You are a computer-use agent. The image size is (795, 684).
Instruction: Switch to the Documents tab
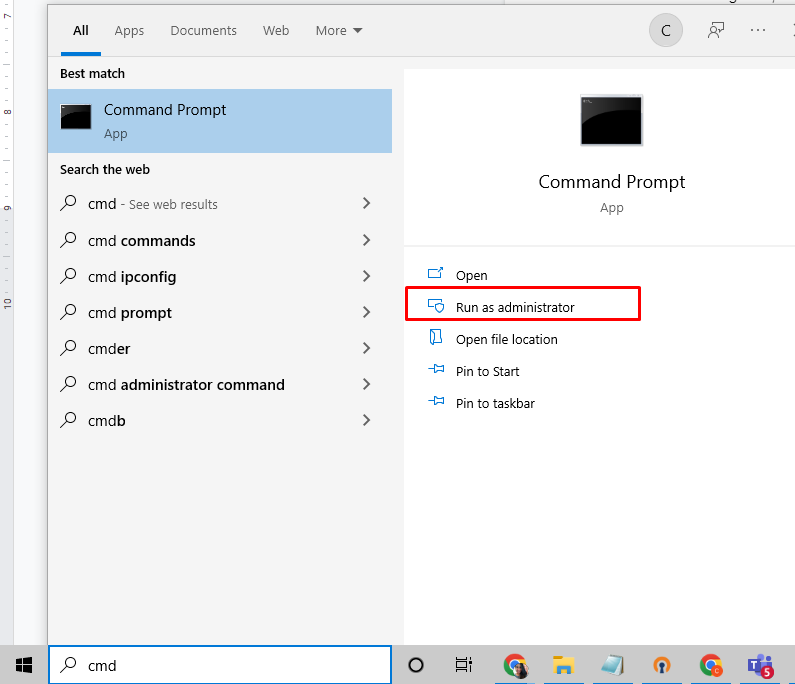pos(203,30)
